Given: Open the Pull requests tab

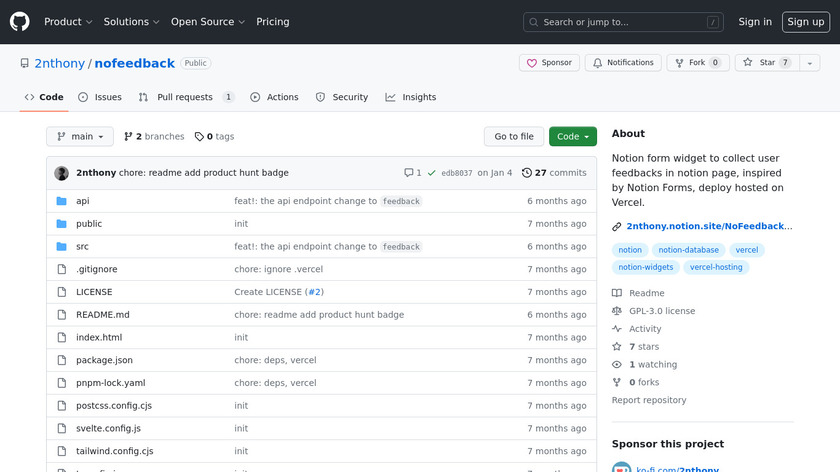Looking at the screenshot, I should [x=186, y=97].
